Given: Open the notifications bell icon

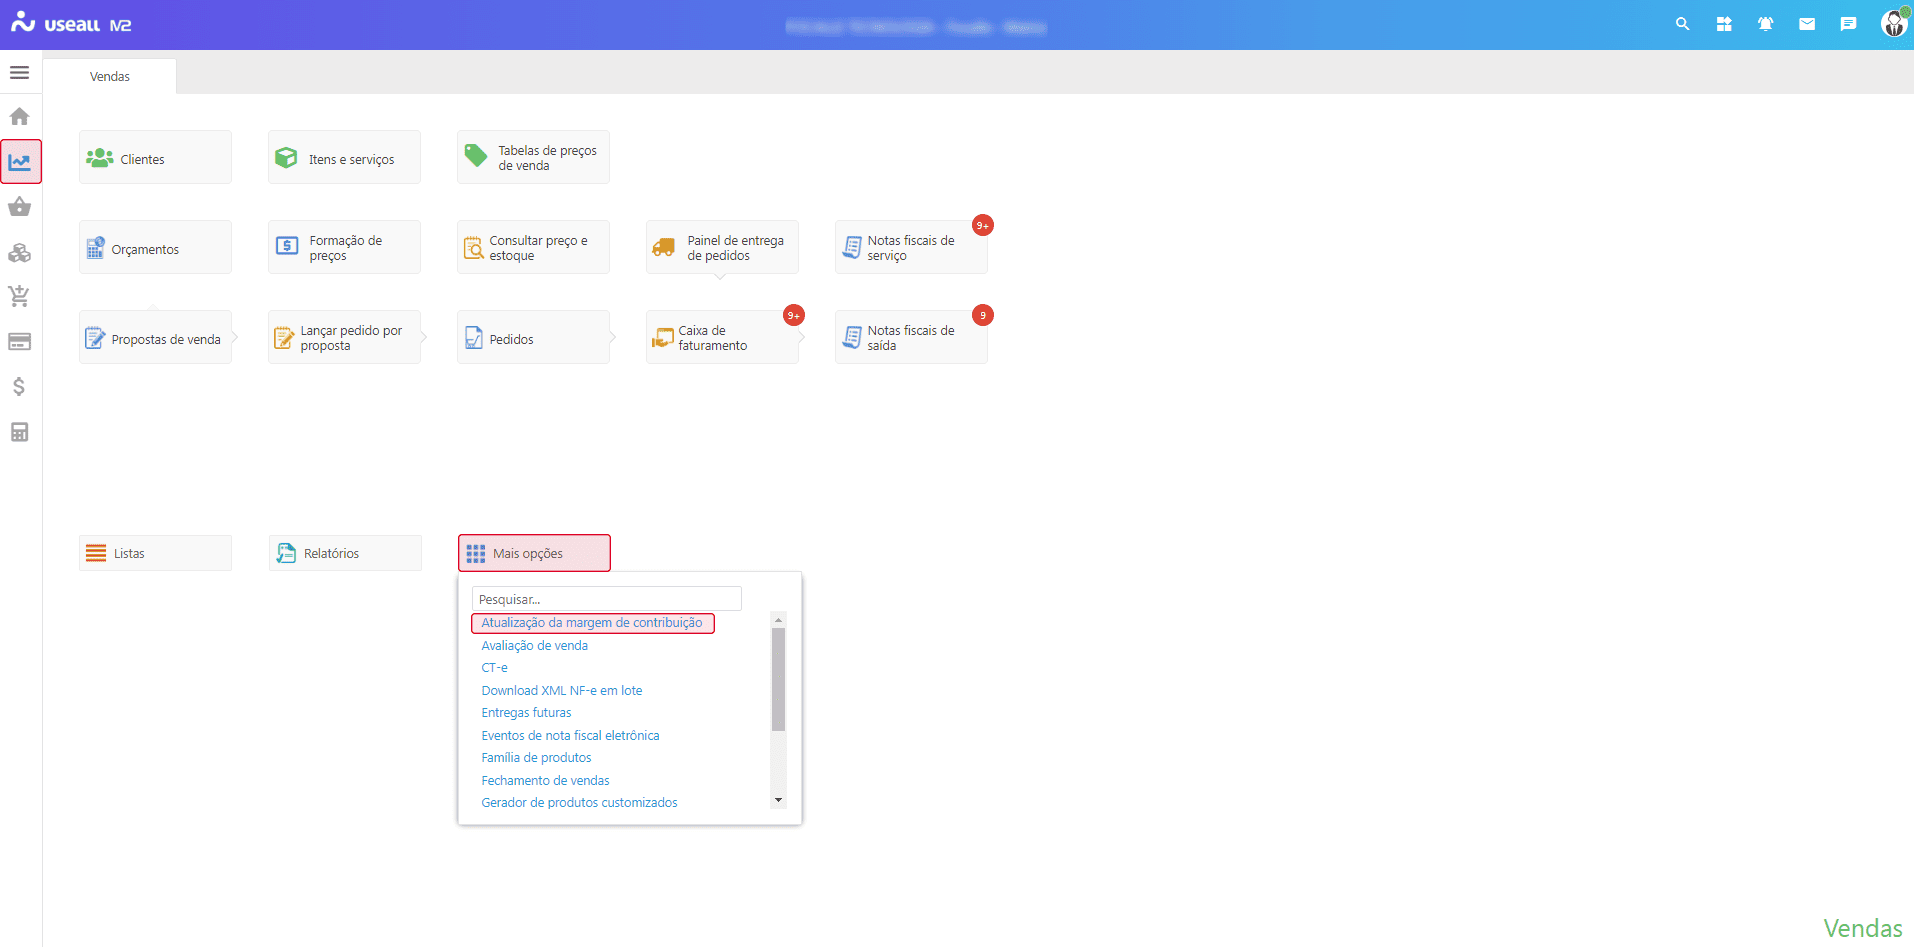Looking at the screenshot, I should [x=1765, y=24].
